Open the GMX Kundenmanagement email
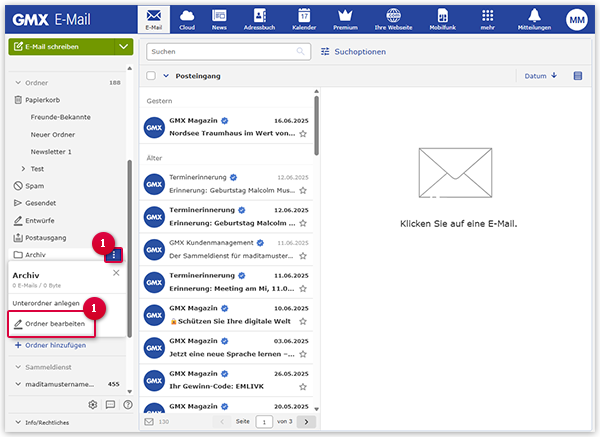Image resolution: width=600 pixels, height=437 pixels. (226, 249)
